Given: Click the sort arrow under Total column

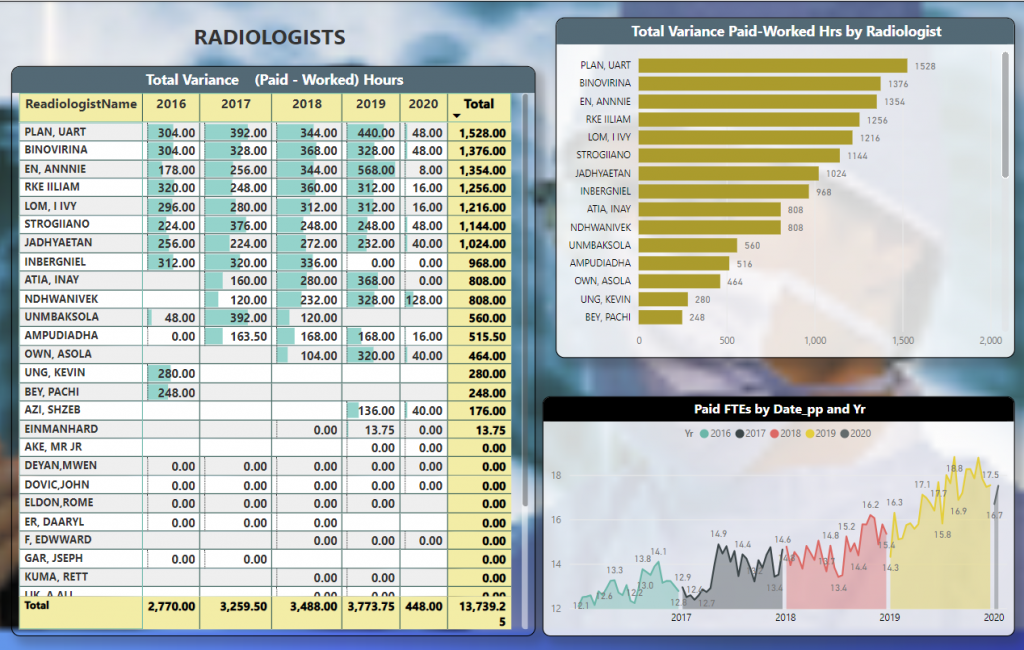Looking at the screenshot, I should pyautogui.click(x=457, y=116).
